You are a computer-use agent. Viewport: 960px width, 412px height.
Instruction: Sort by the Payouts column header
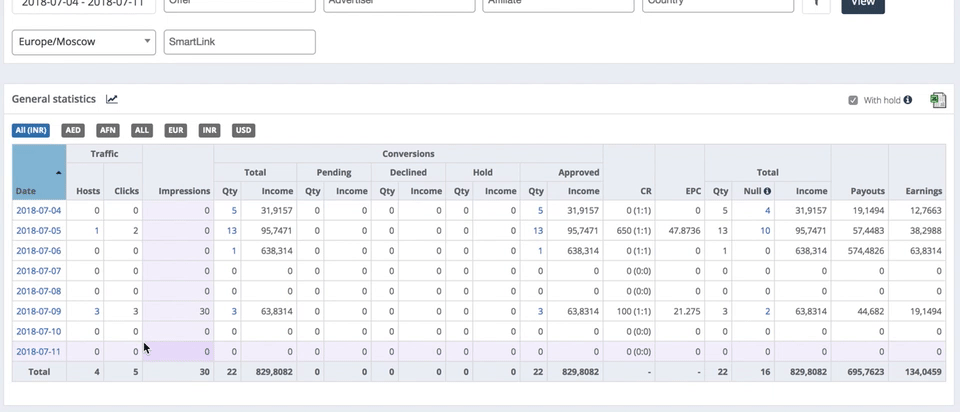pos(868,191)
